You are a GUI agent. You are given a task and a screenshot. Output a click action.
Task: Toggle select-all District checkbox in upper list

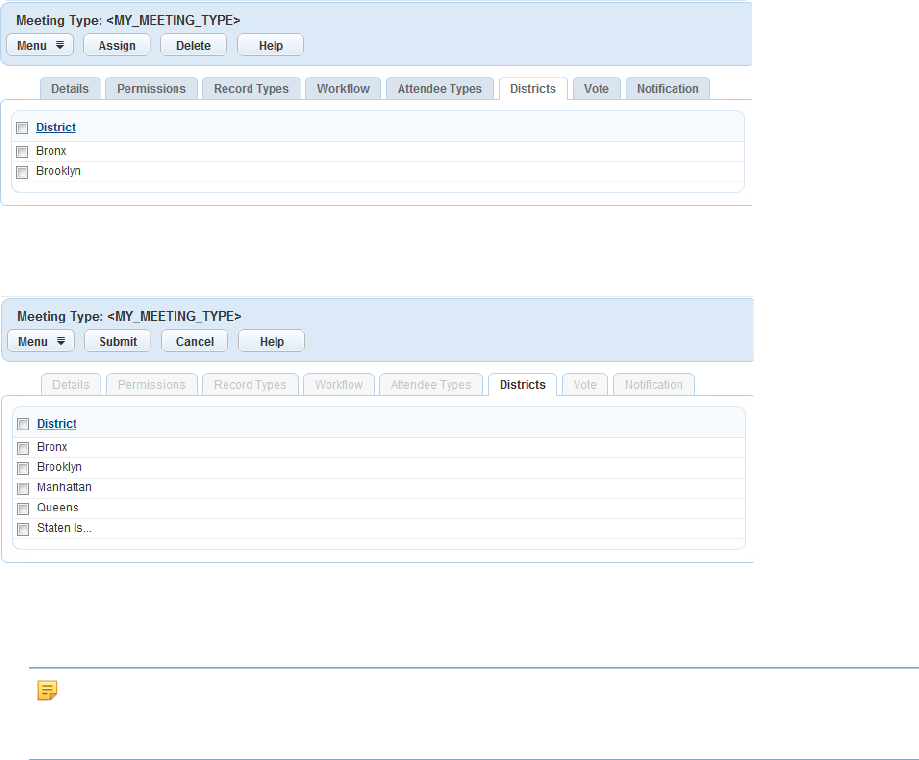click(x=22, y=128)
